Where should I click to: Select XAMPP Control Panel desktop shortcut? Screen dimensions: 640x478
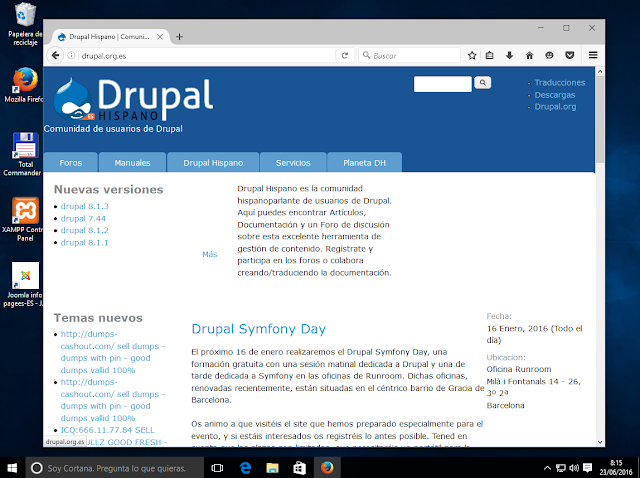[x=24, y=219]
